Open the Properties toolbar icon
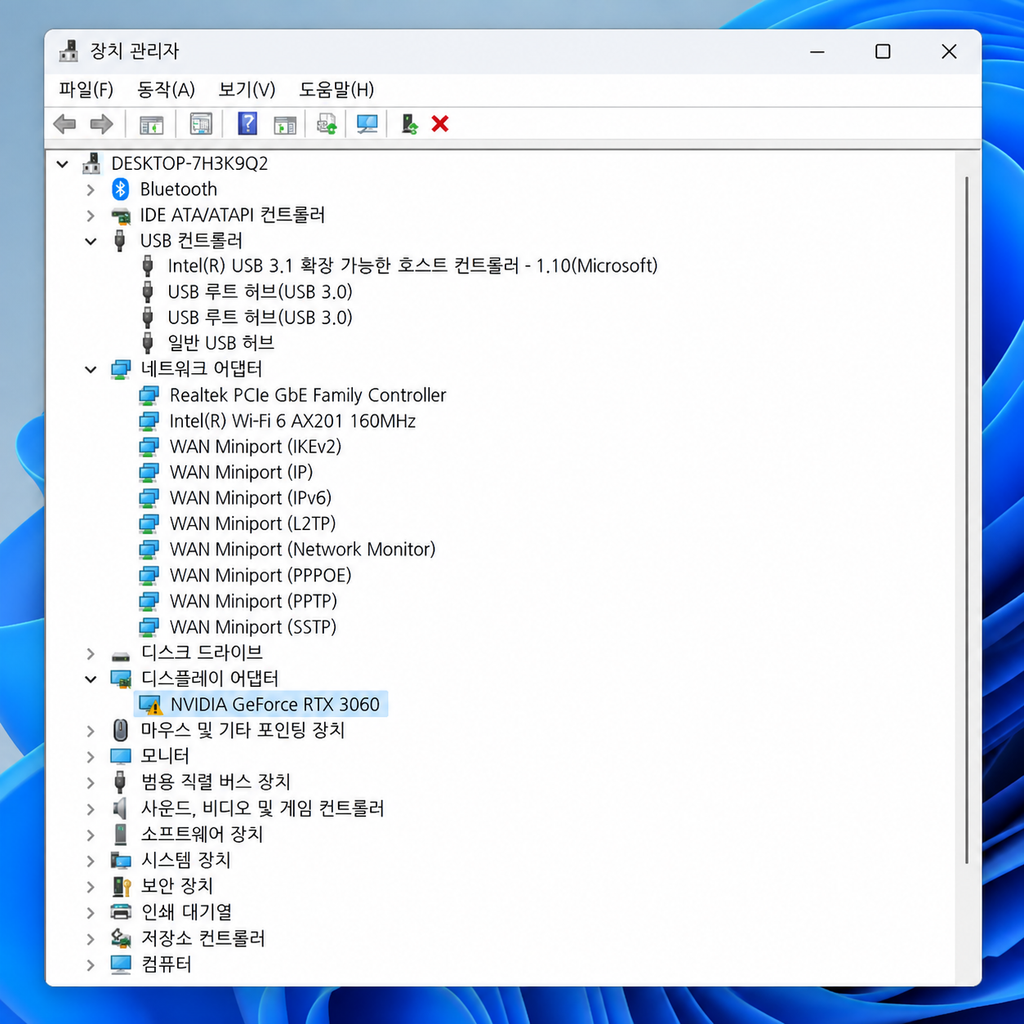Image resolution: width=1024 pixels, height=1024 pixels. point(200,123)
